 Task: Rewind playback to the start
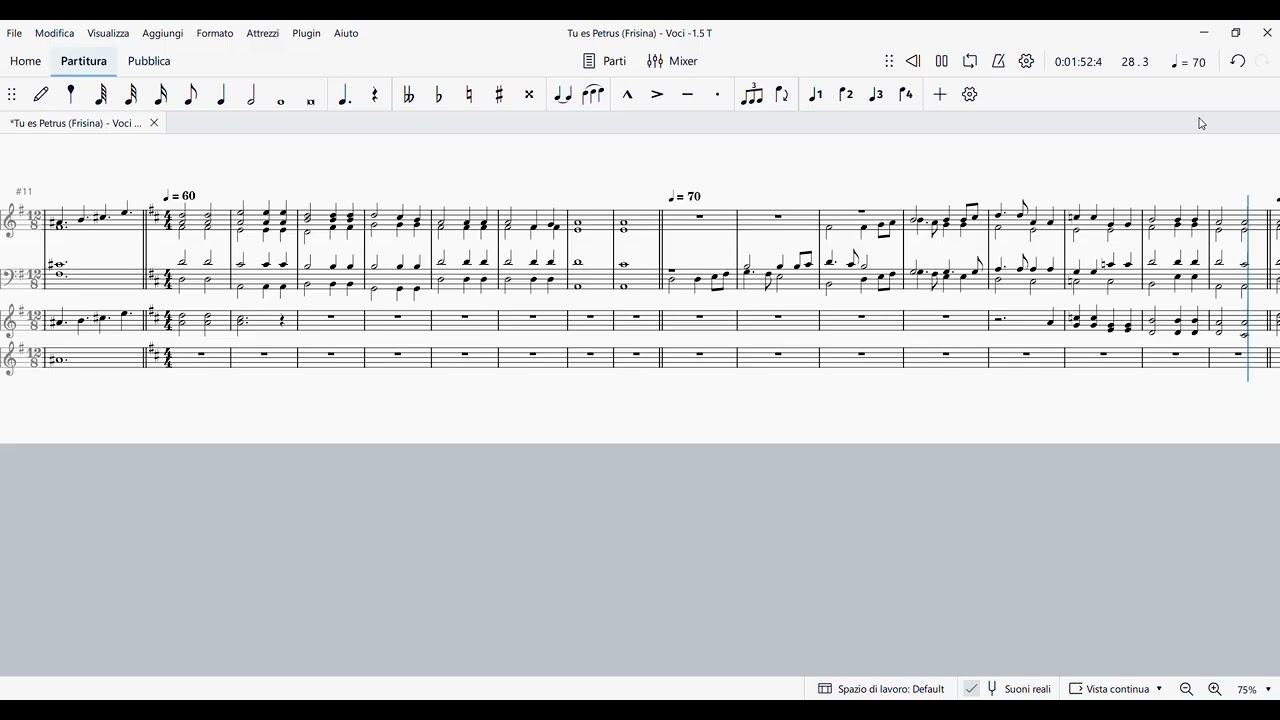tap(913, 61)
